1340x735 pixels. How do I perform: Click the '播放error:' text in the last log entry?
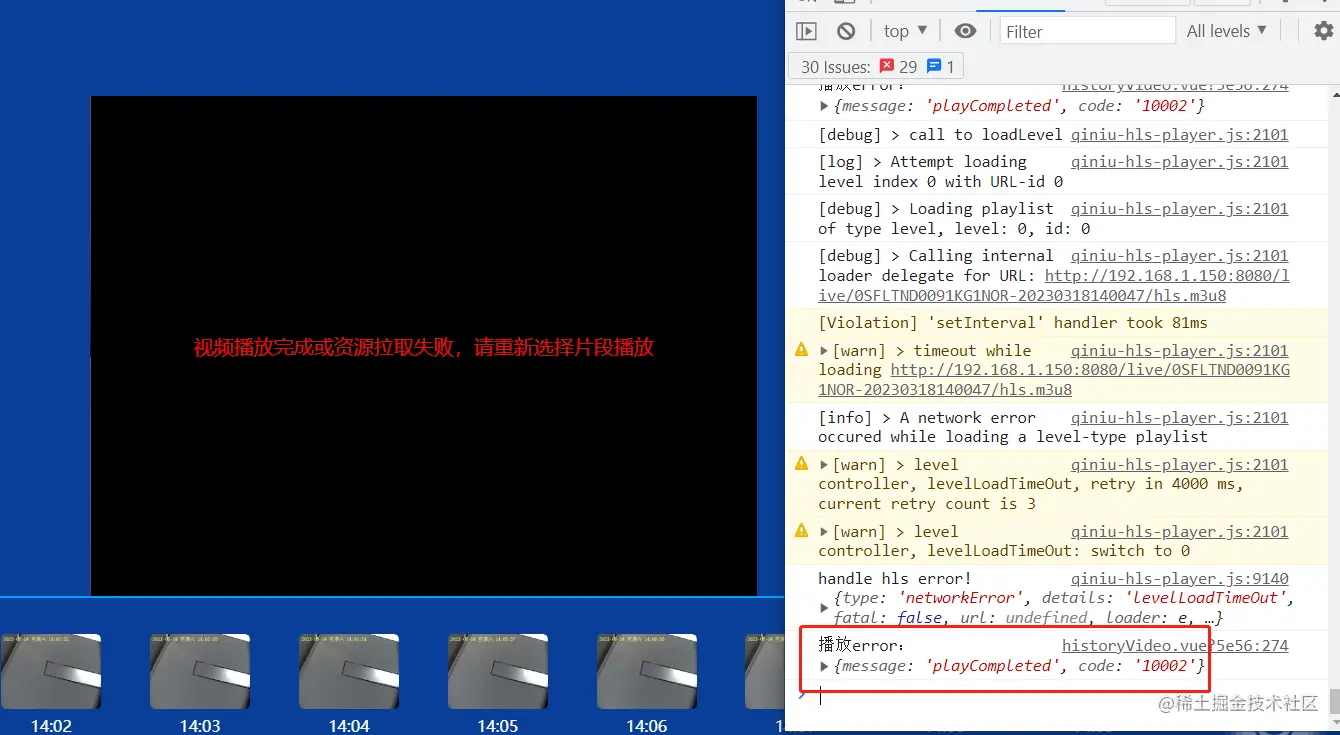(861, 646)
